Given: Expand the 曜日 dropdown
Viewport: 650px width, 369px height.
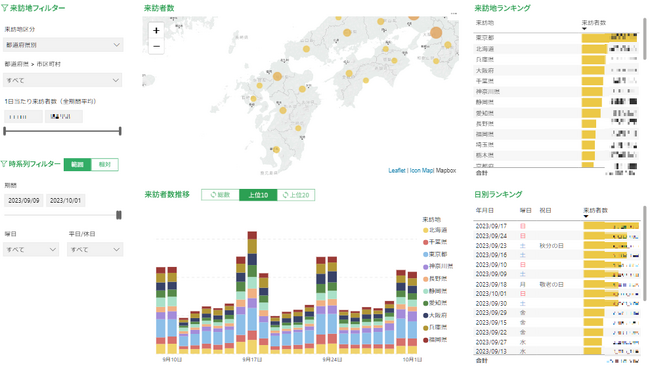Looking at the screenshot, I should (x=31, y=250).
